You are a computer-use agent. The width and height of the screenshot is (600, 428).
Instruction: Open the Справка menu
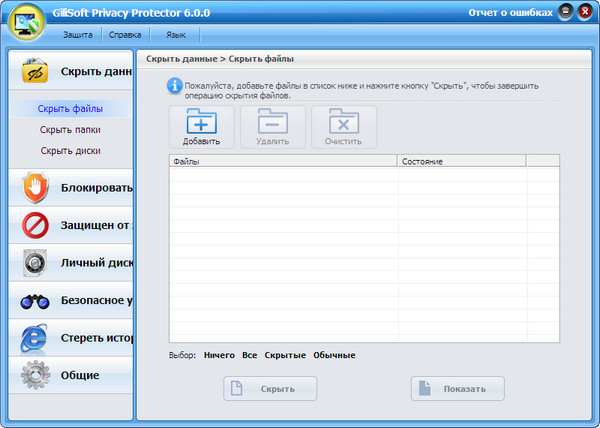(124, 35)
